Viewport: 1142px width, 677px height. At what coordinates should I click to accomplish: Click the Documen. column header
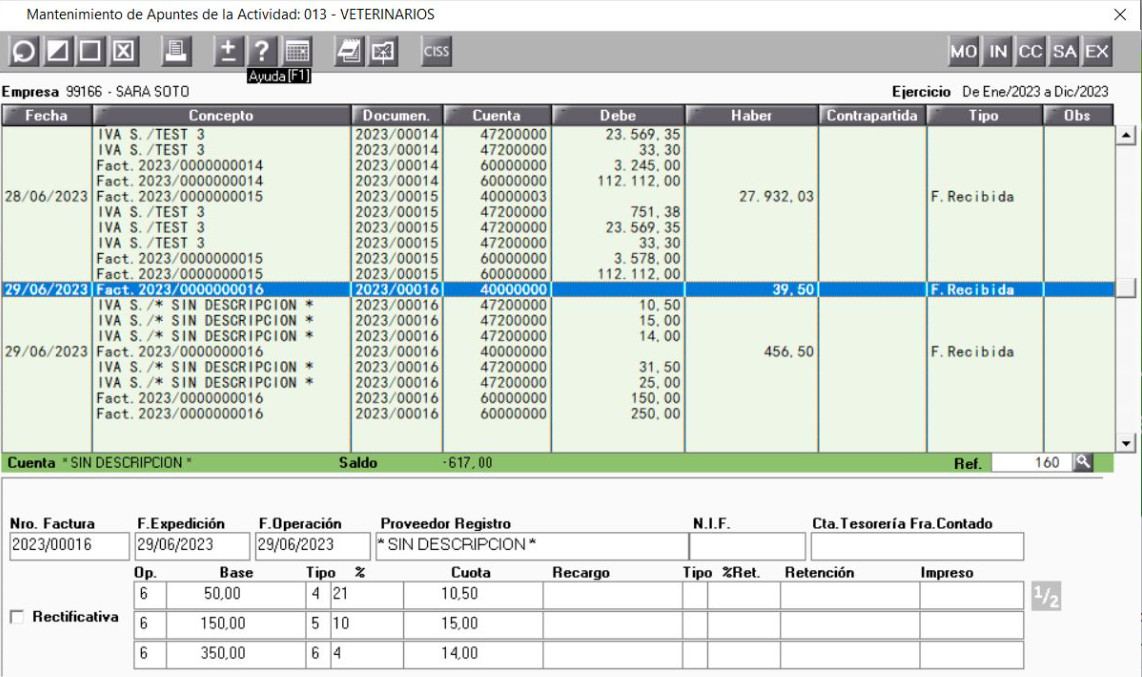[397, 115]
